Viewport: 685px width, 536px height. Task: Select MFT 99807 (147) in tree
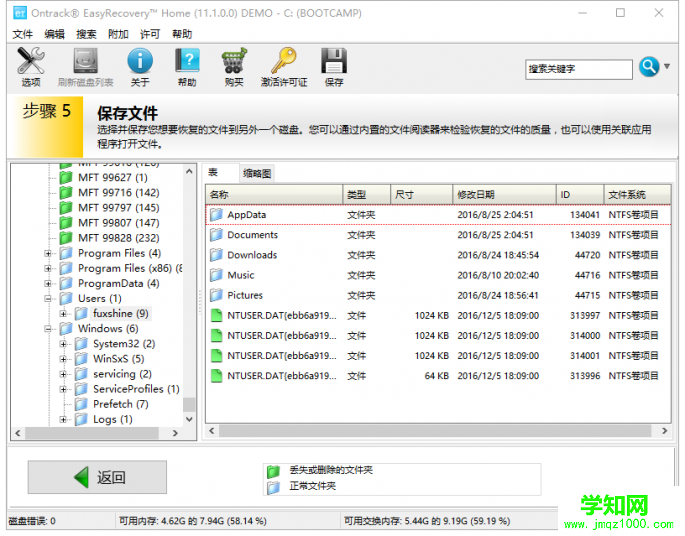(x=118, y=223)
